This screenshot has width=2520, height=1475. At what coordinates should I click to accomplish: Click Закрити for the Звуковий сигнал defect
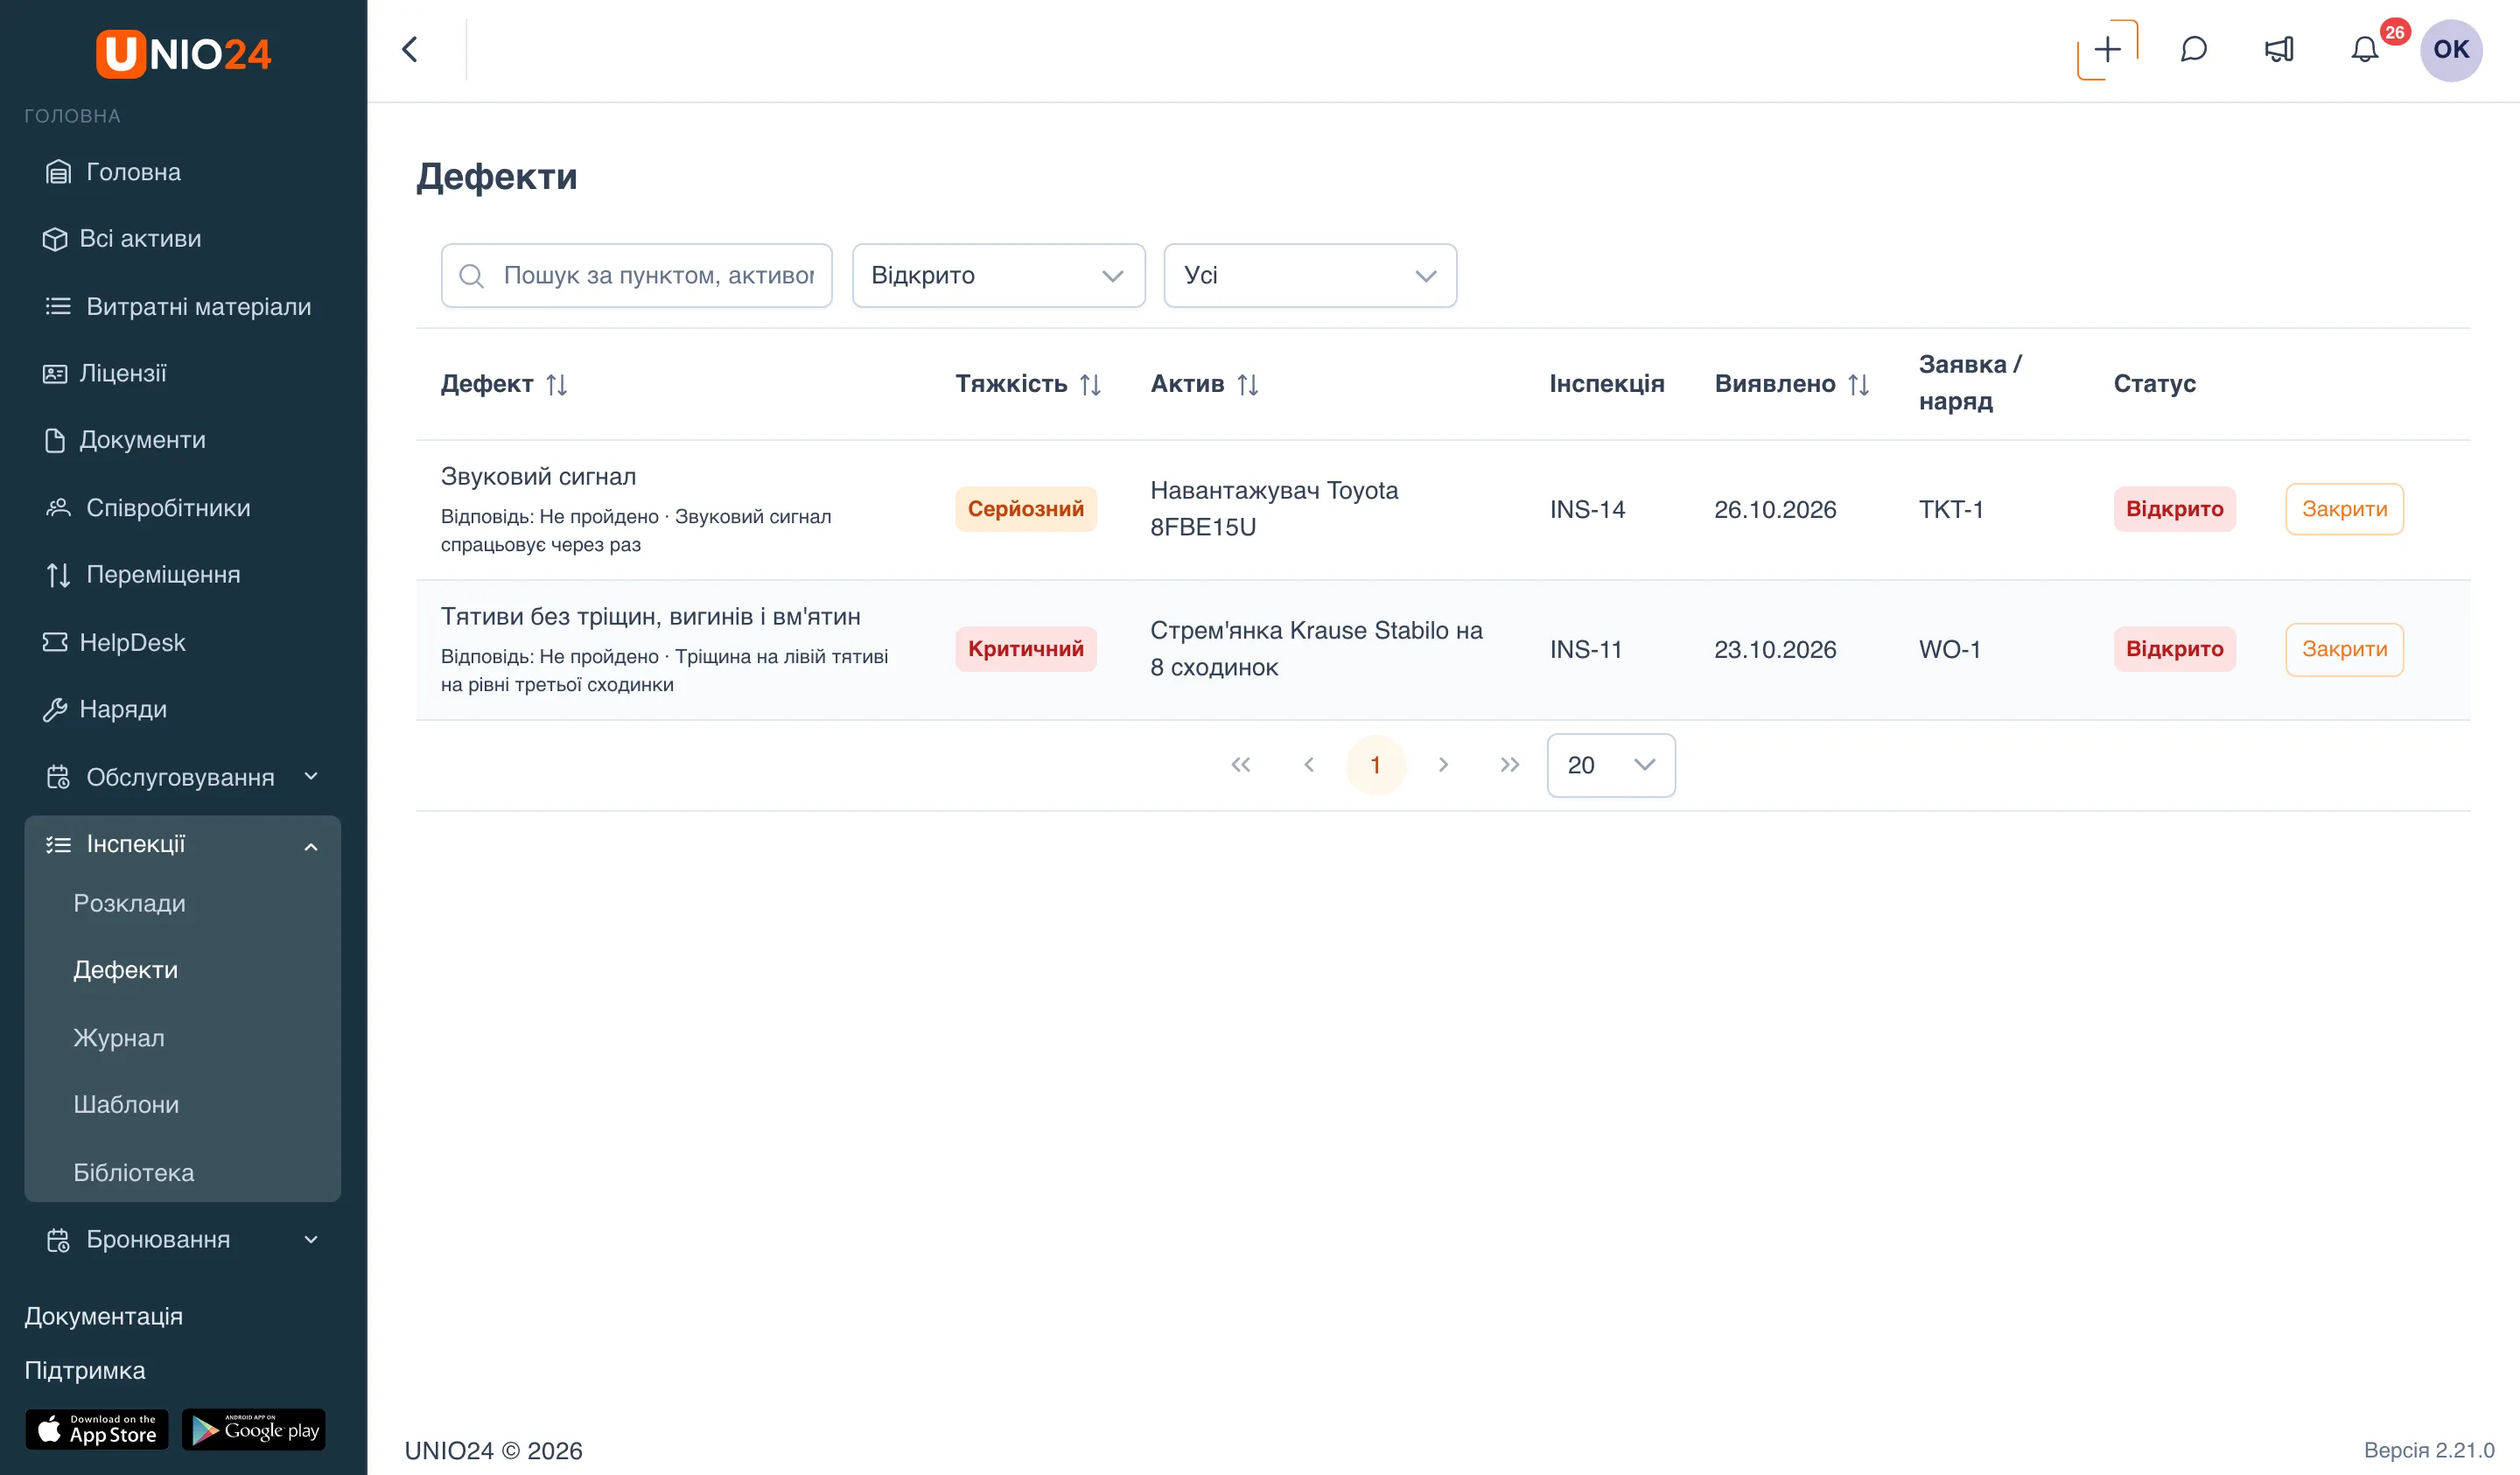2343,509
